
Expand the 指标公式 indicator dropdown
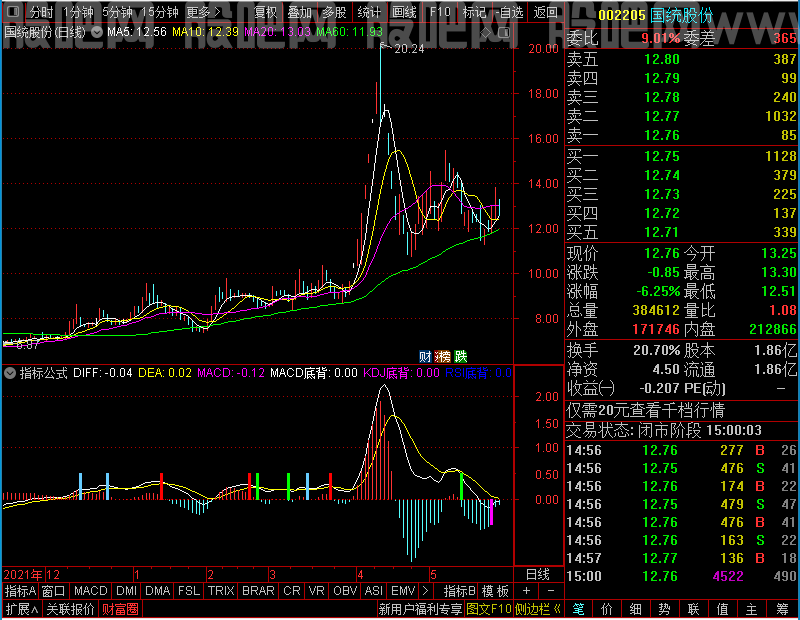[10, 373]
